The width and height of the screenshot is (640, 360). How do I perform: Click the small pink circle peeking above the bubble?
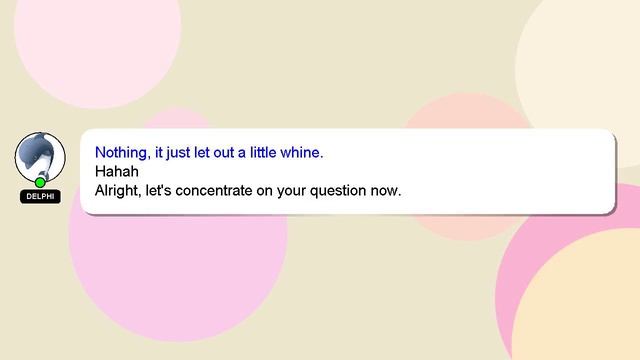[177, 119]
